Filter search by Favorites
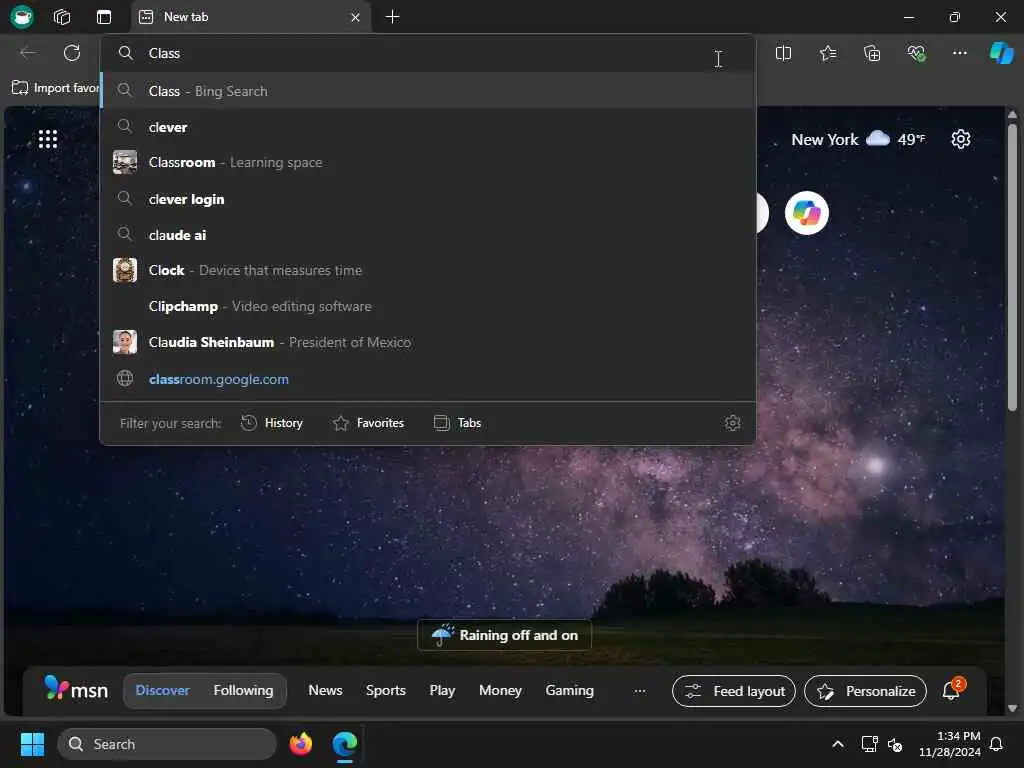The width and height of the screenshot is (1024, 768). coord(368,423)
